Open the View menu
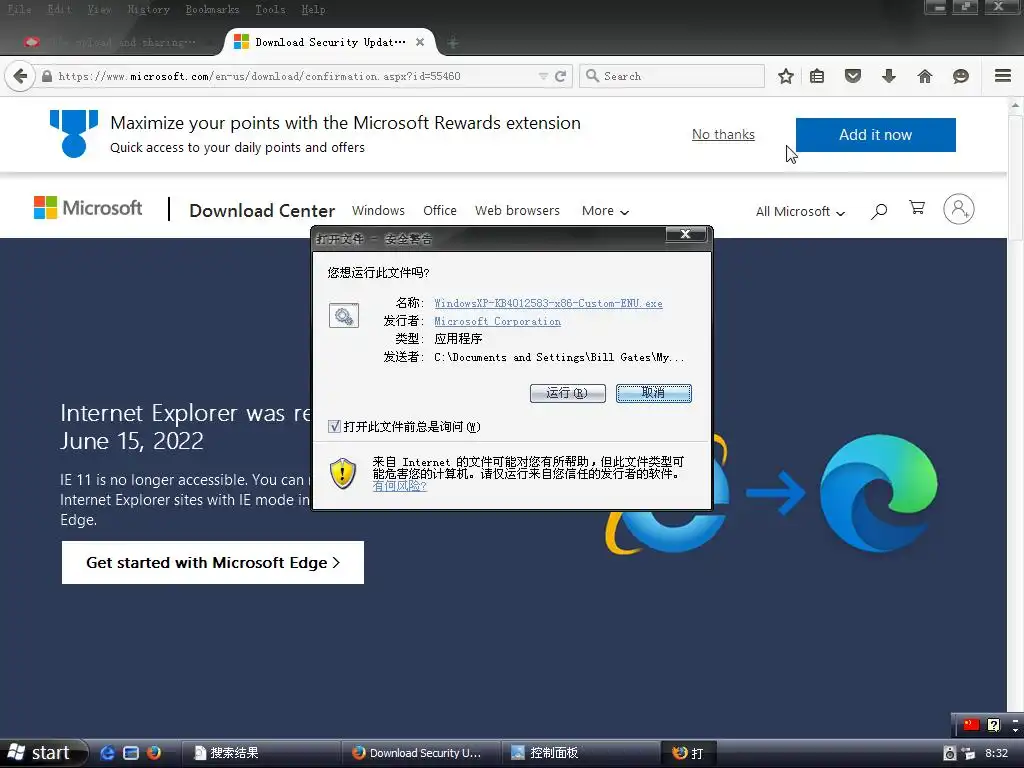 99,9
